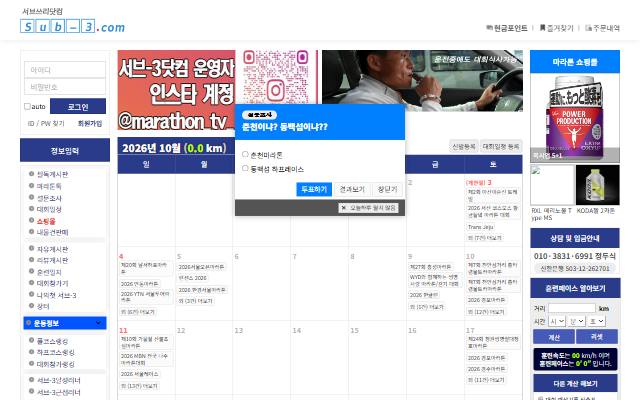
Task: Click the 회원가입 link
Action: click(90, 123)
